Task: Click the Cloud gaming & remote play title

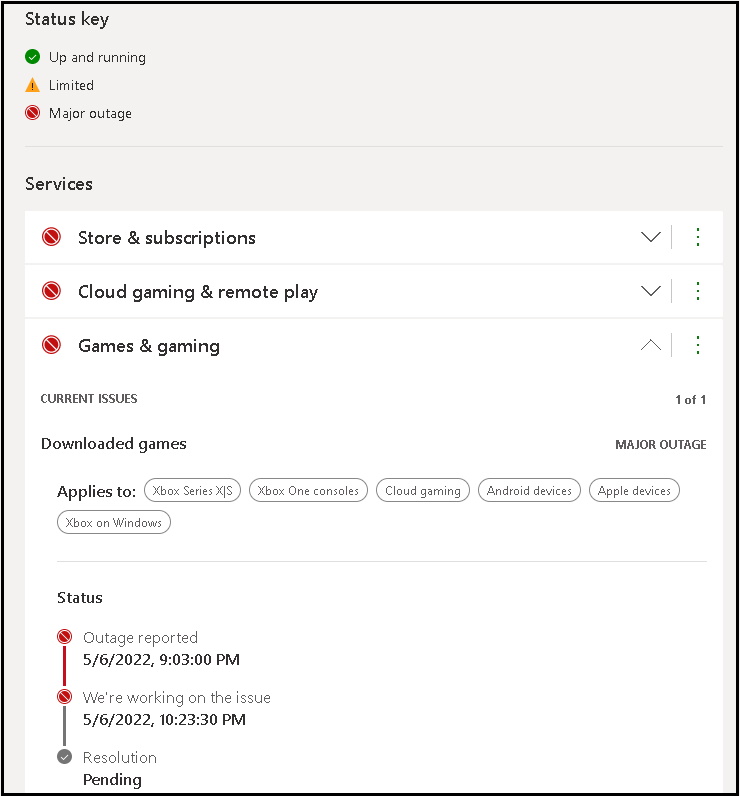Action: pyautogui.click(x=198, y=292)
